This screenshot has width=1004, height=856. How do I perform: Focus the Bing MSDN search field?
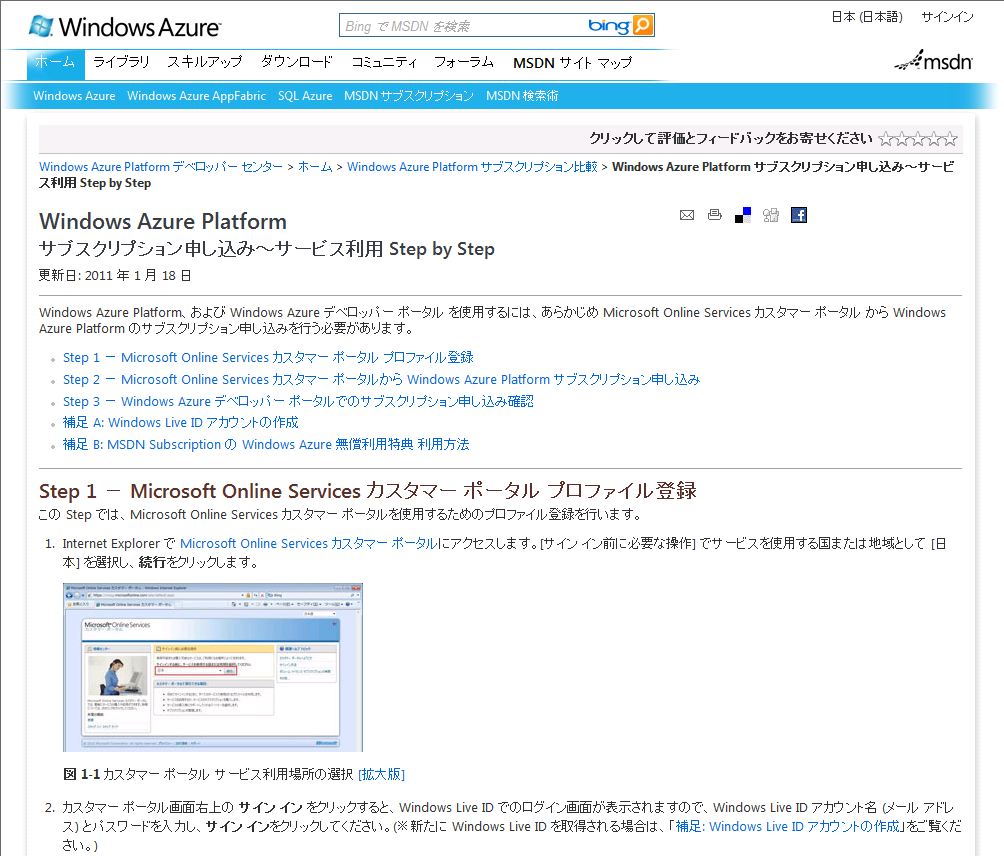click(462, 26)
